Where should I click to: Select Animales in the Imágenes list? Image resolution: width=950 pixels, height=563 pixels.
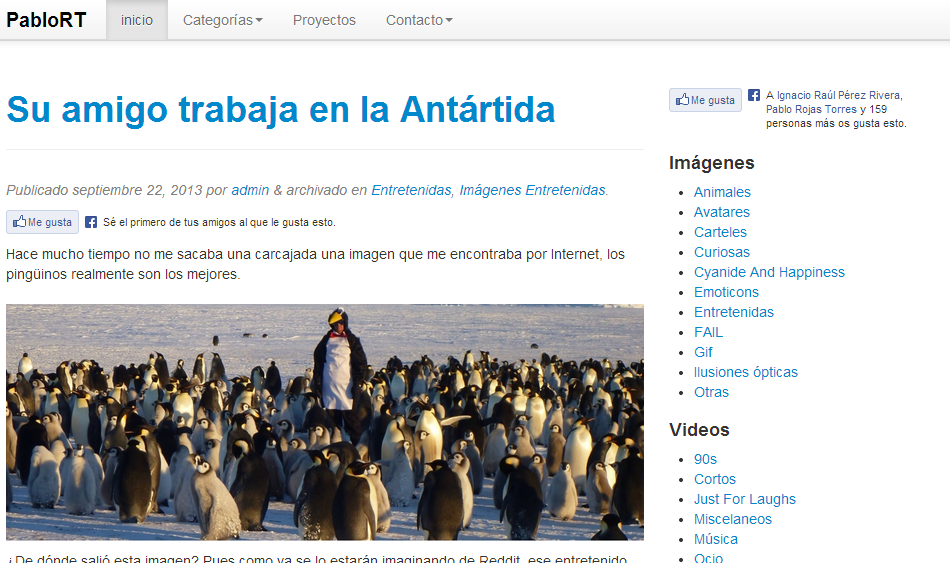[x=722, y=192]
